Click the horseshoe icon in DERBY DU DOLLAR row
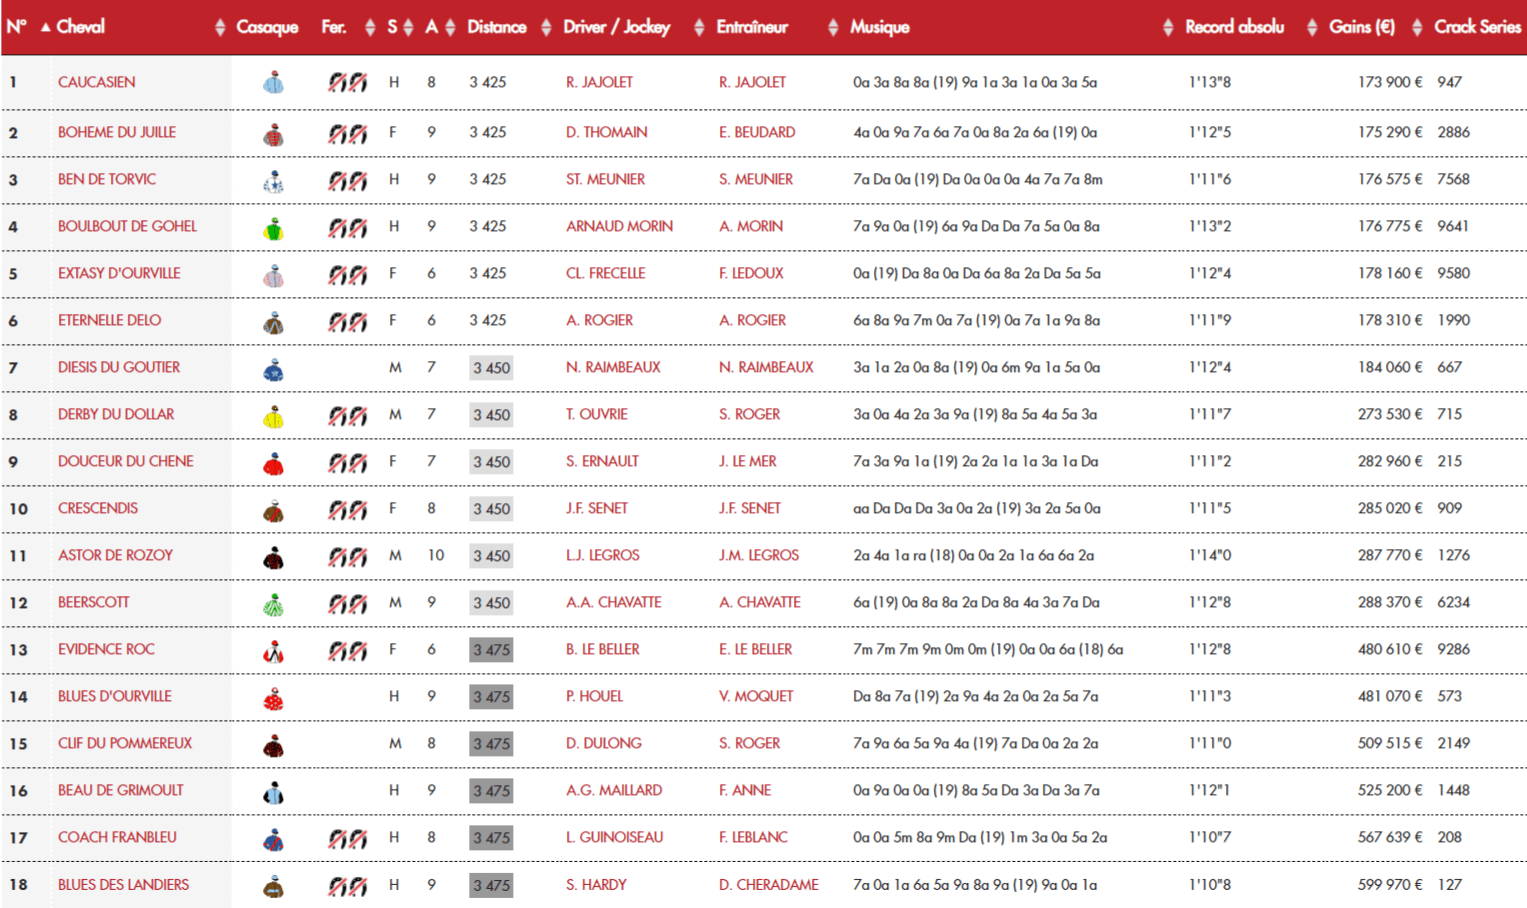Viewport: 1527px width, 908px height. [x=347, y=415]
